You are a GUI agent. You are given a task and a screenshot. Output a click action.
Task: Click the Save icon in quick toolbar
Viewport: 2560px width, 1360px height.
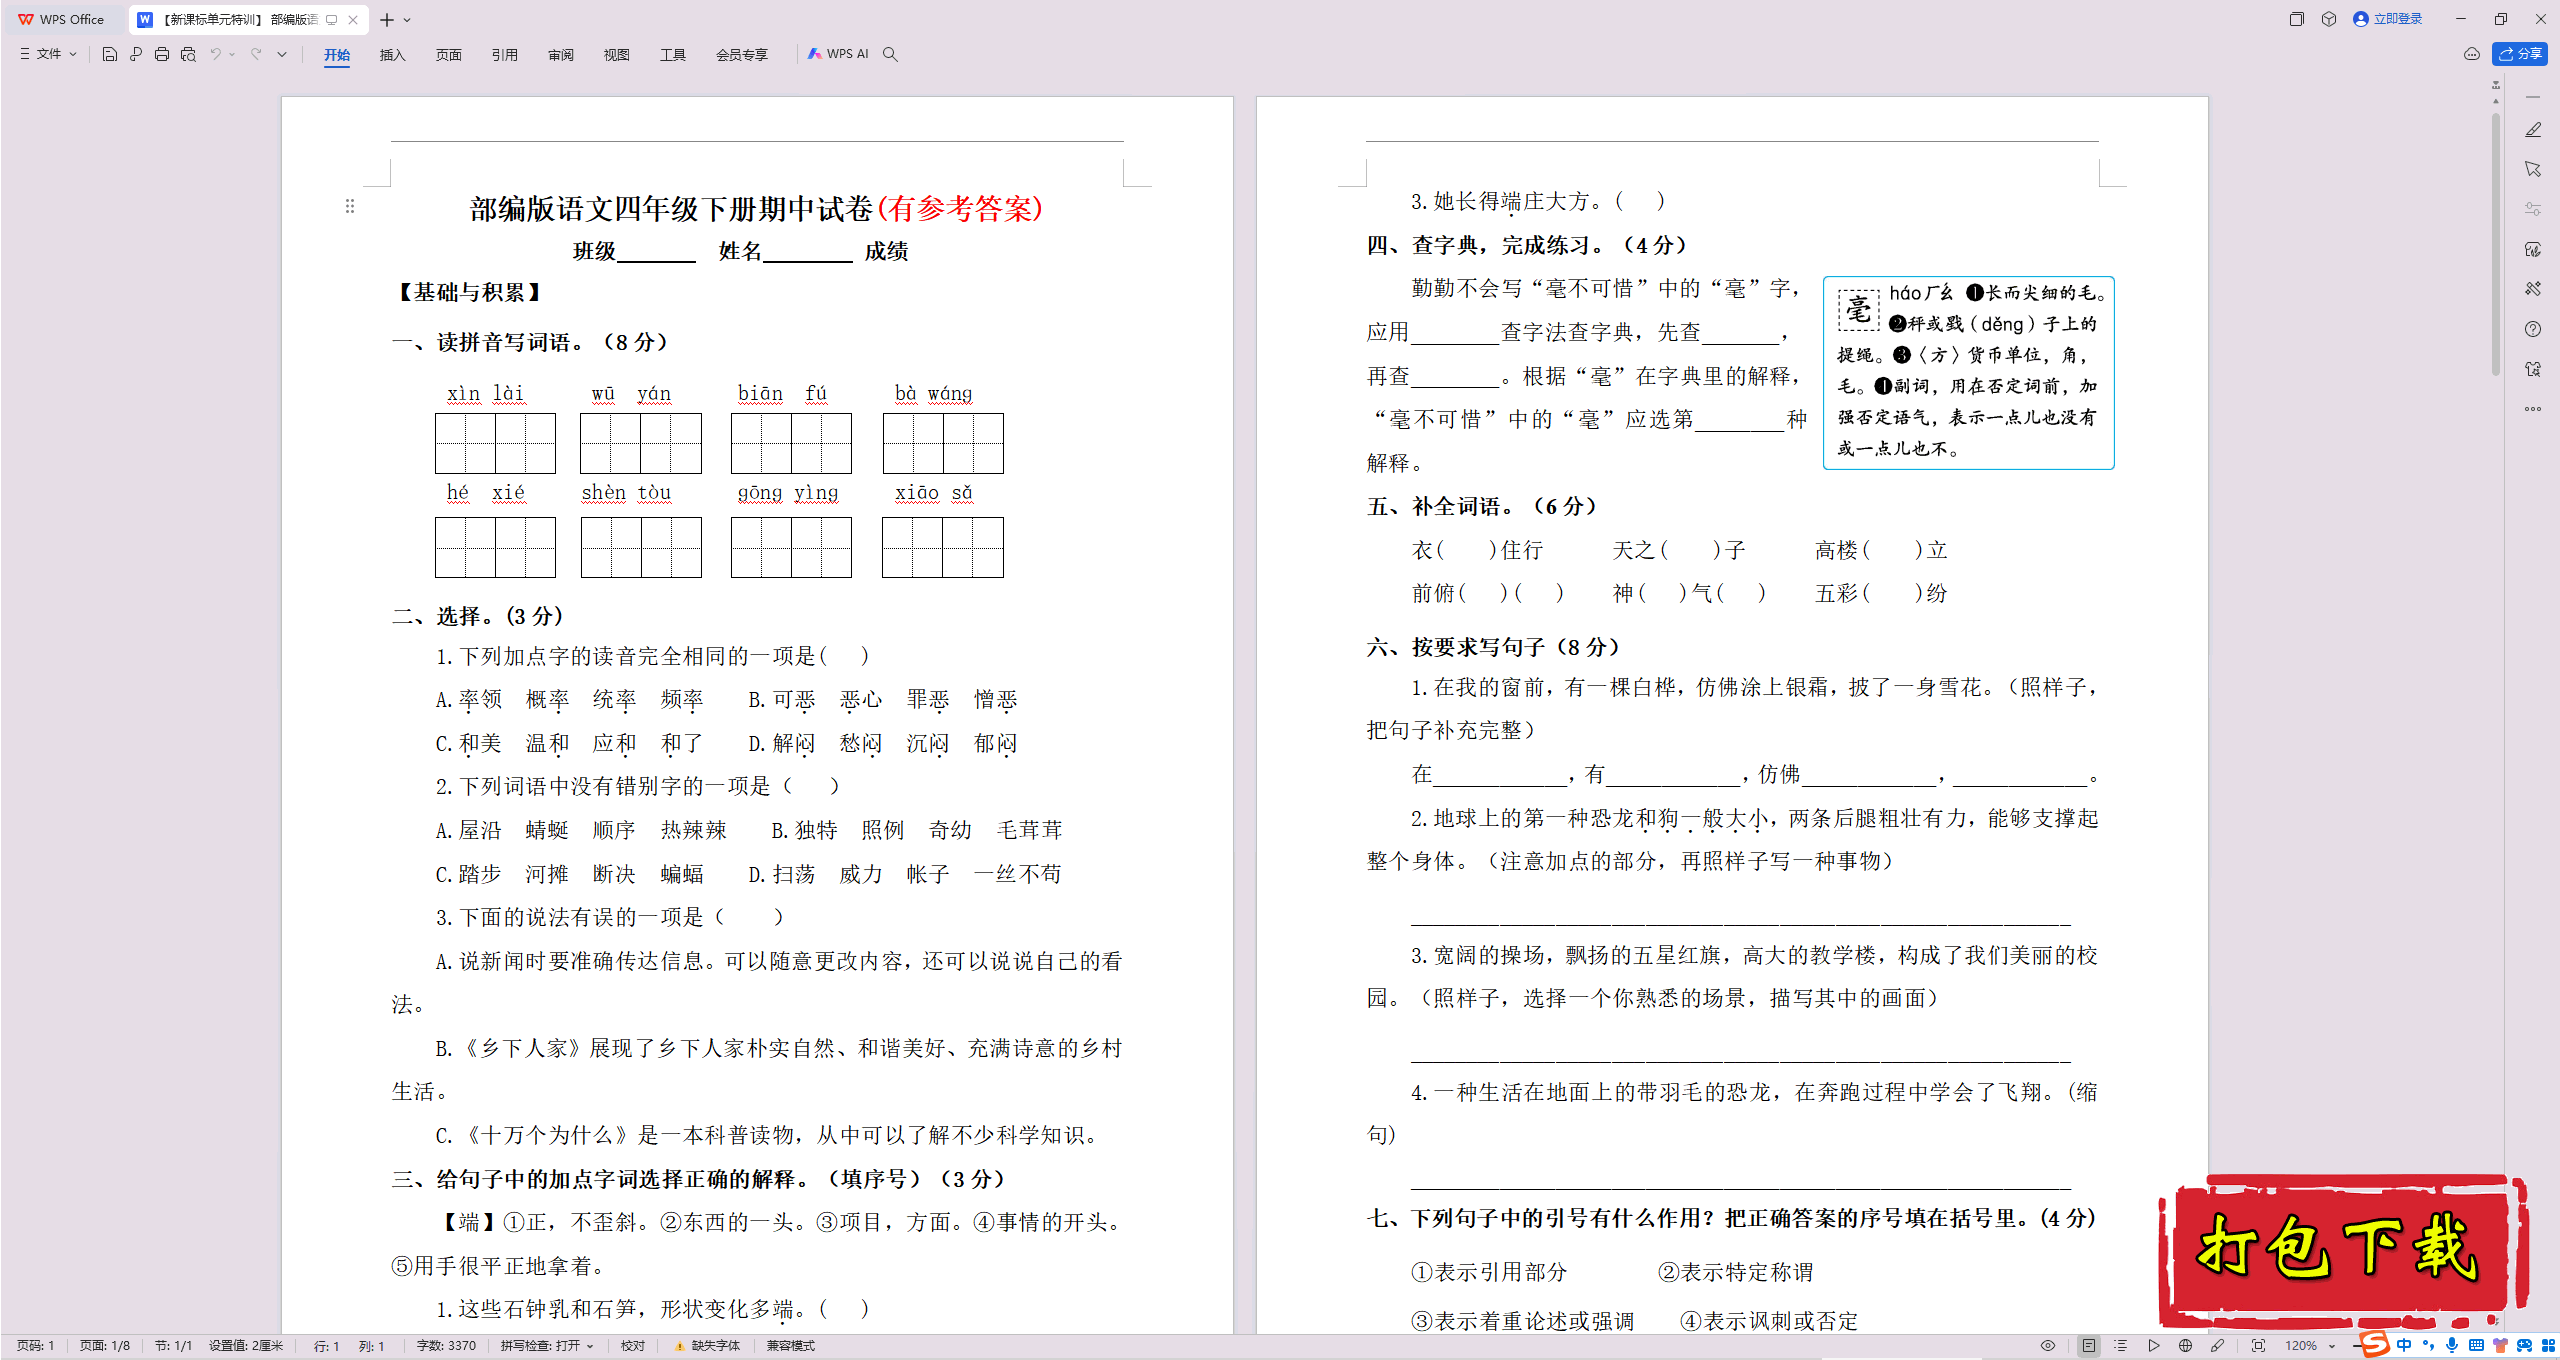pyautogui.click(x=110, y=54)
